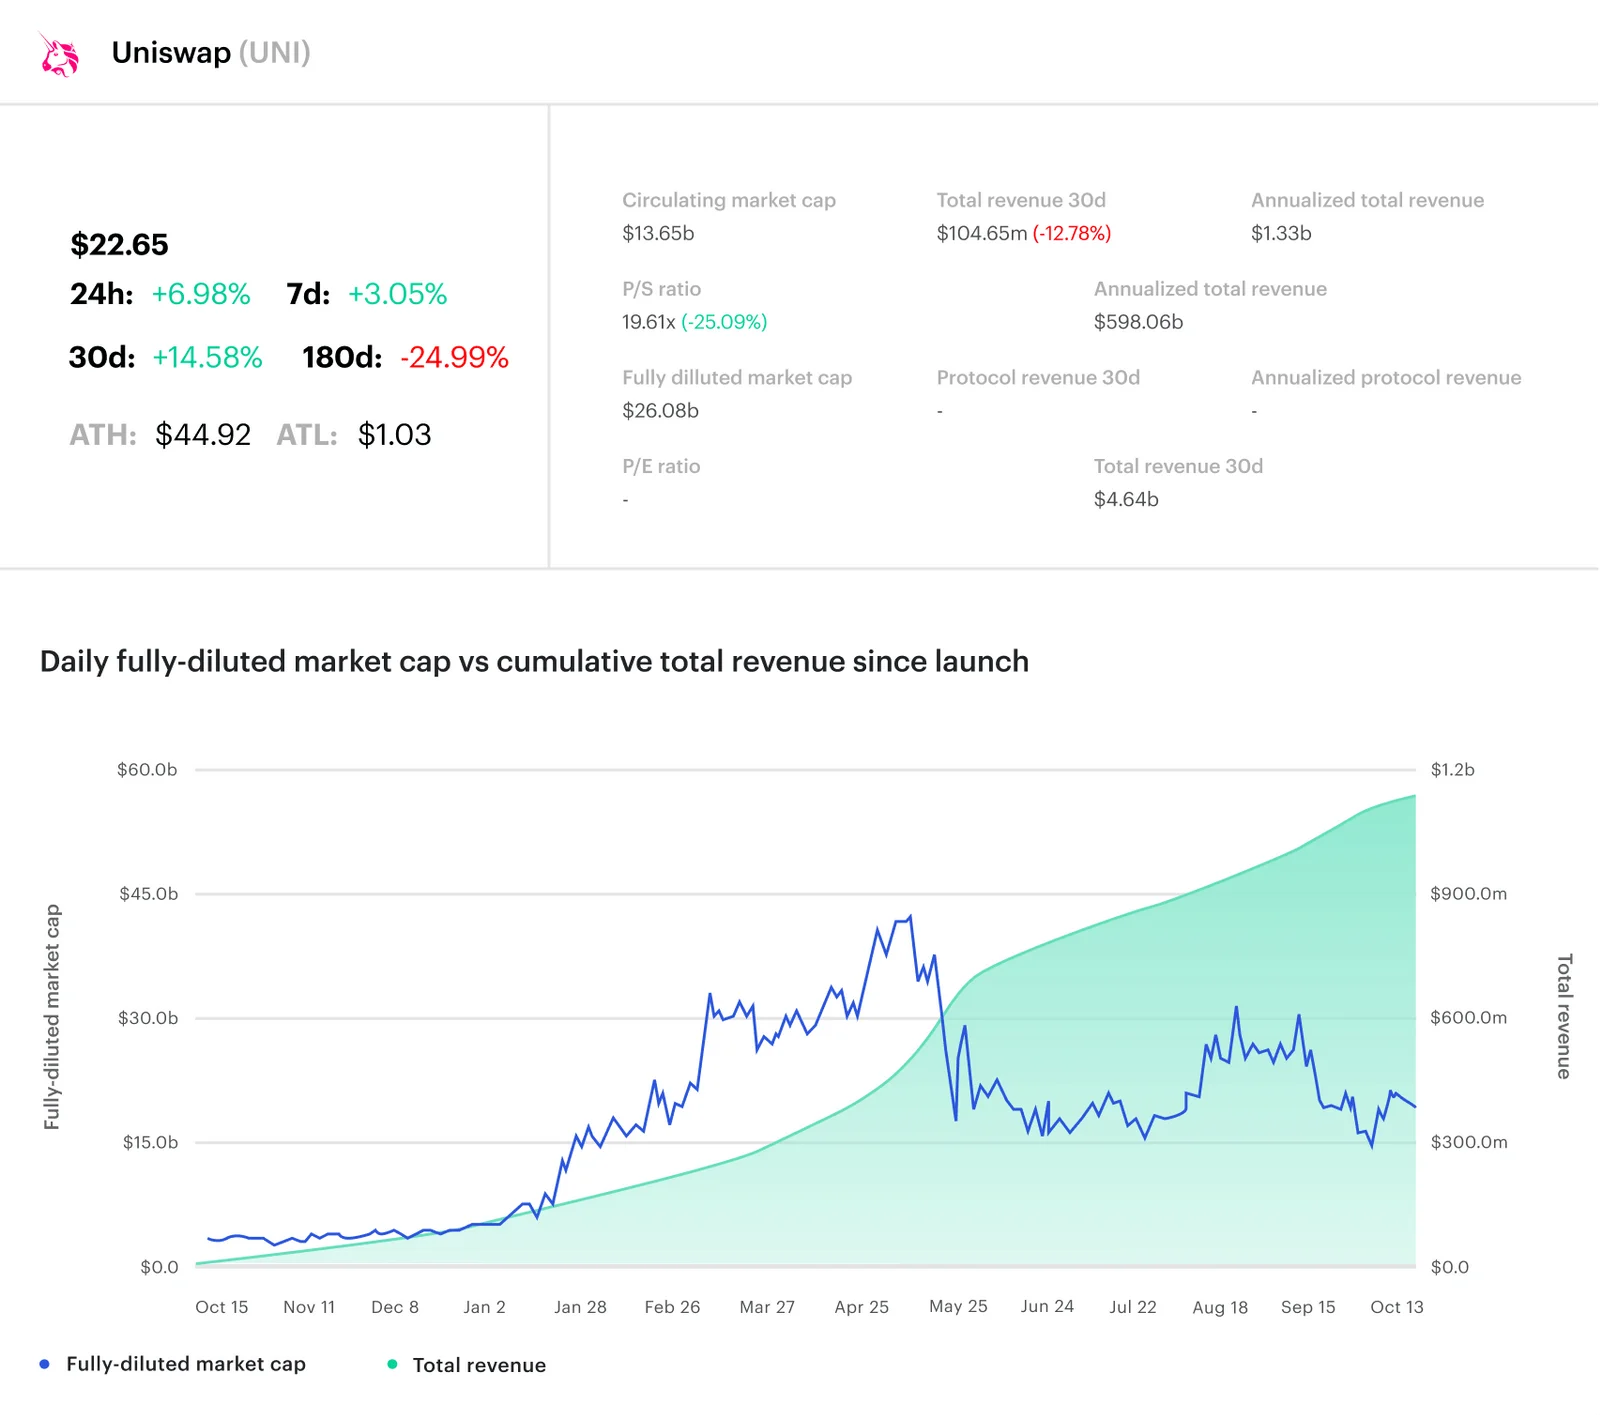Click the $26.08b fully diluted value

660,410
